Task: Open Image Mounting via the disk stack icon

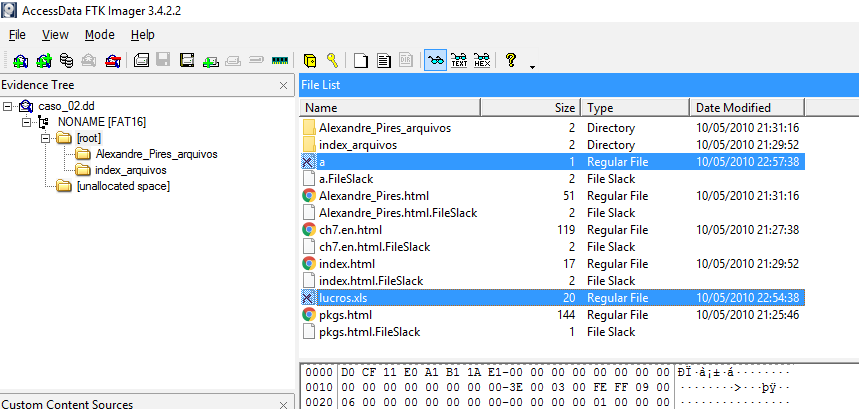Action: (66, 60)
